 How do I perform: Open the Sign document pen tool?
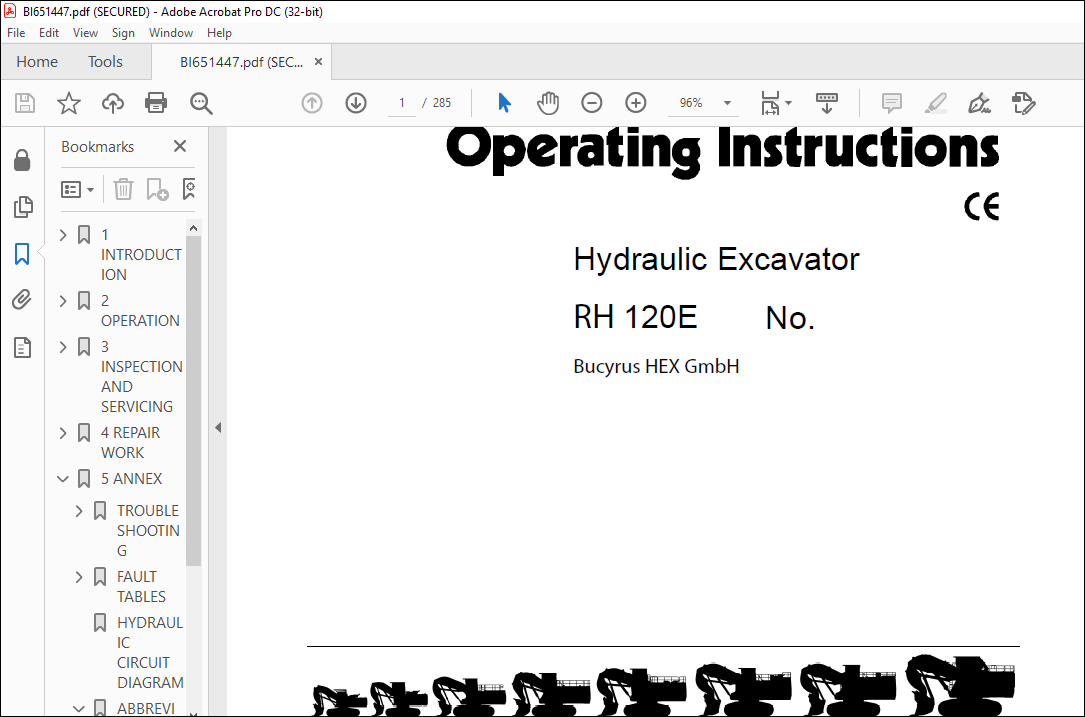point(979,103)
